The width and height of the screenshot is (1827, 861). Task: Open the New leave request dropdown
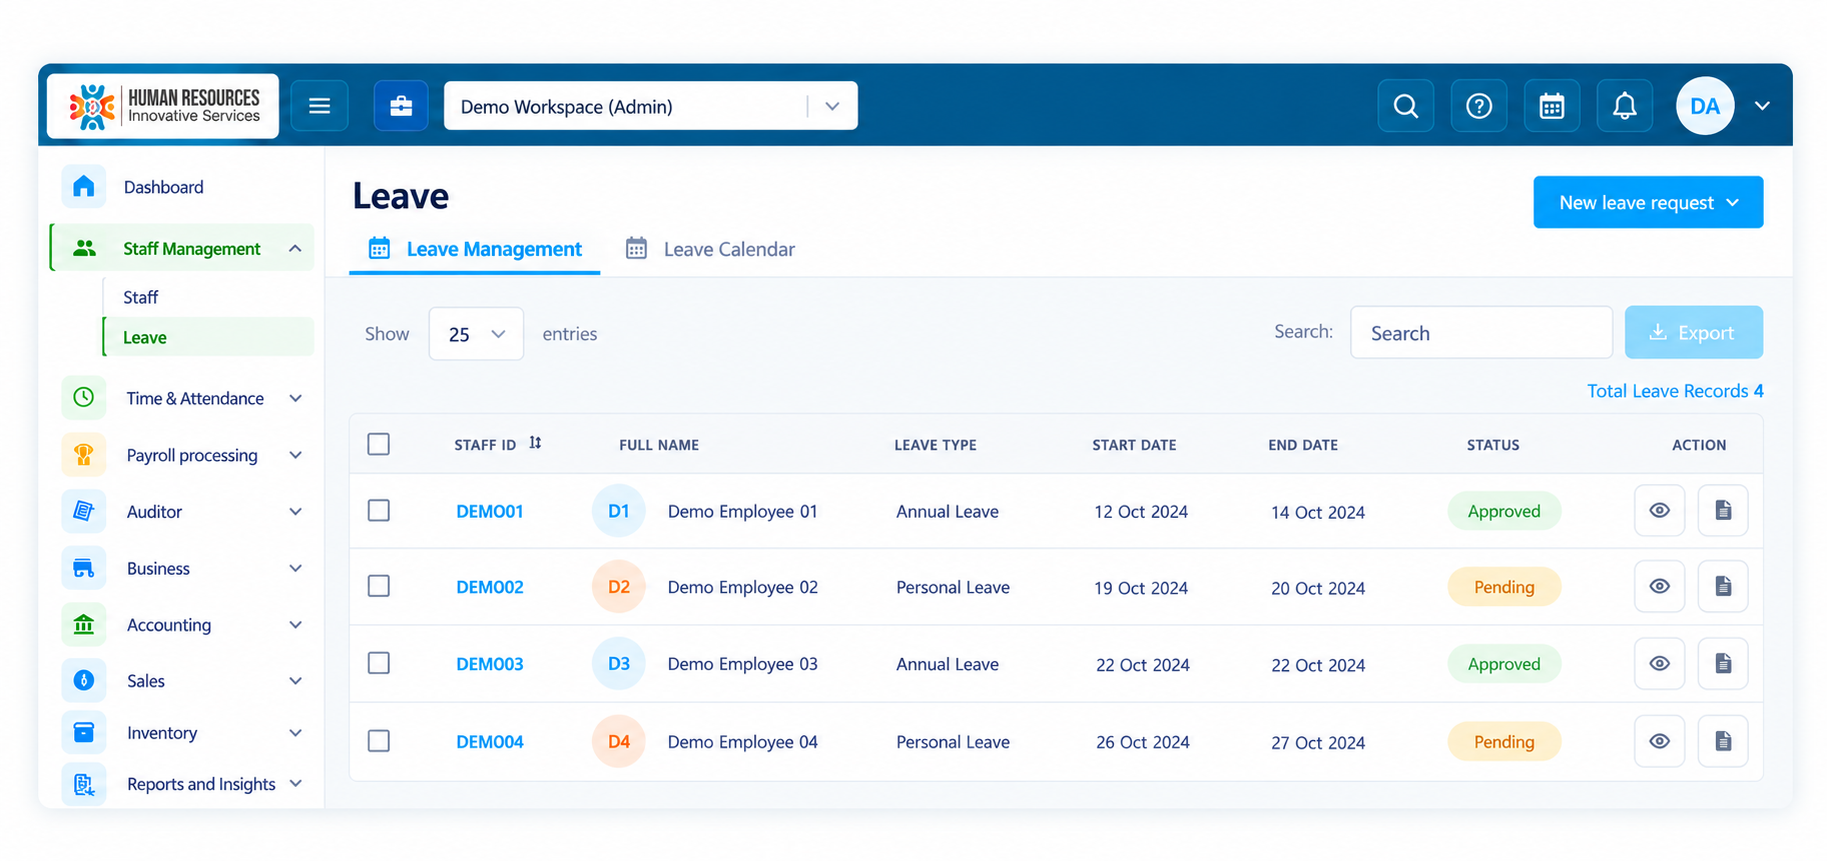click(x=1648, y=203)
